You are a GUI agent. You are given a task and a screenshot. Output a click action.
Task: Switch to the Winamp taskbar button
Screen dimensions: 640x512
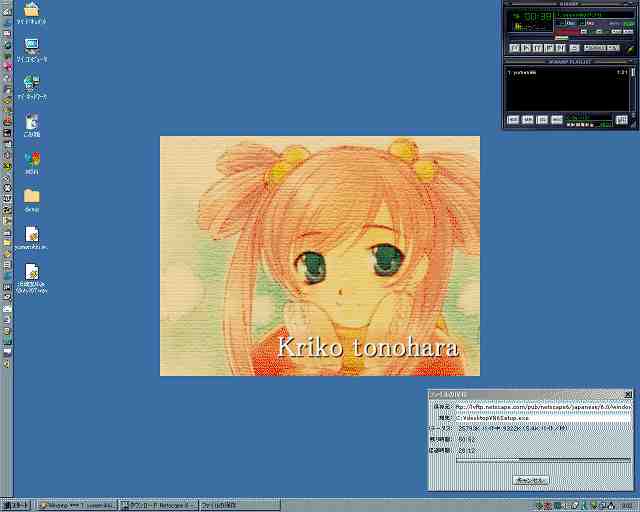pos(77,505)
